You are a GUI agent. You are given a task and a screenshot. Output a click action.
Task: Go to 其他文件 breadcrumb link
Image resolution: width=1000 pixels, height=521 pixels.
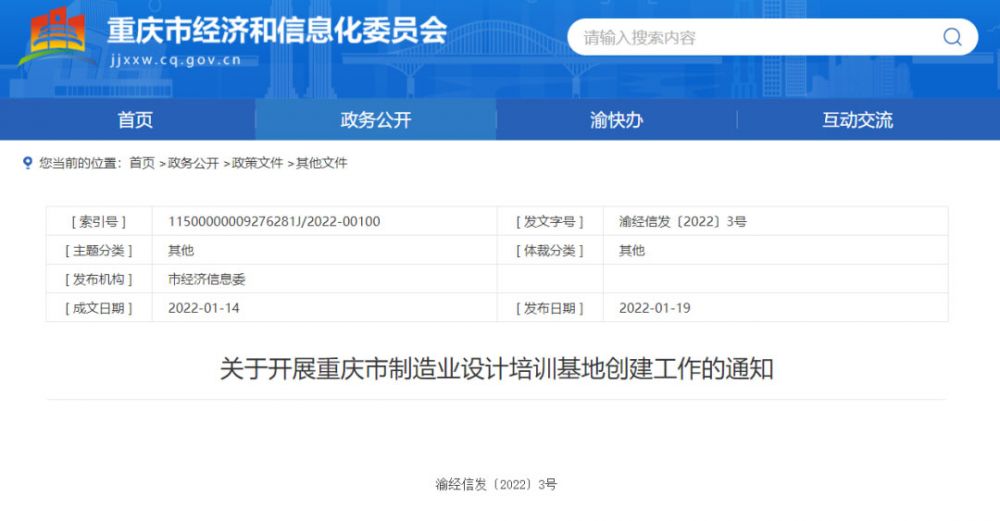(x=321, y=163)
